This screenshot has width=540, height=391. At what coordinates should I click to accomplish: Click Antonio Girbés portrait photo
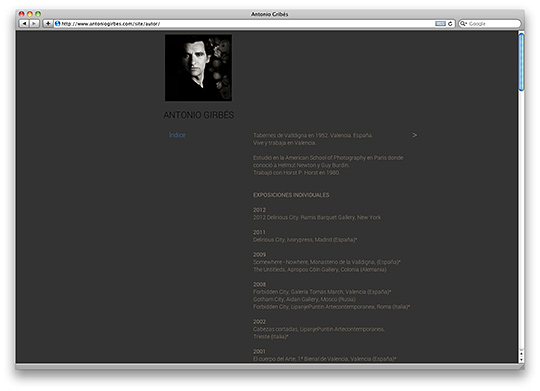click(198, 68)
